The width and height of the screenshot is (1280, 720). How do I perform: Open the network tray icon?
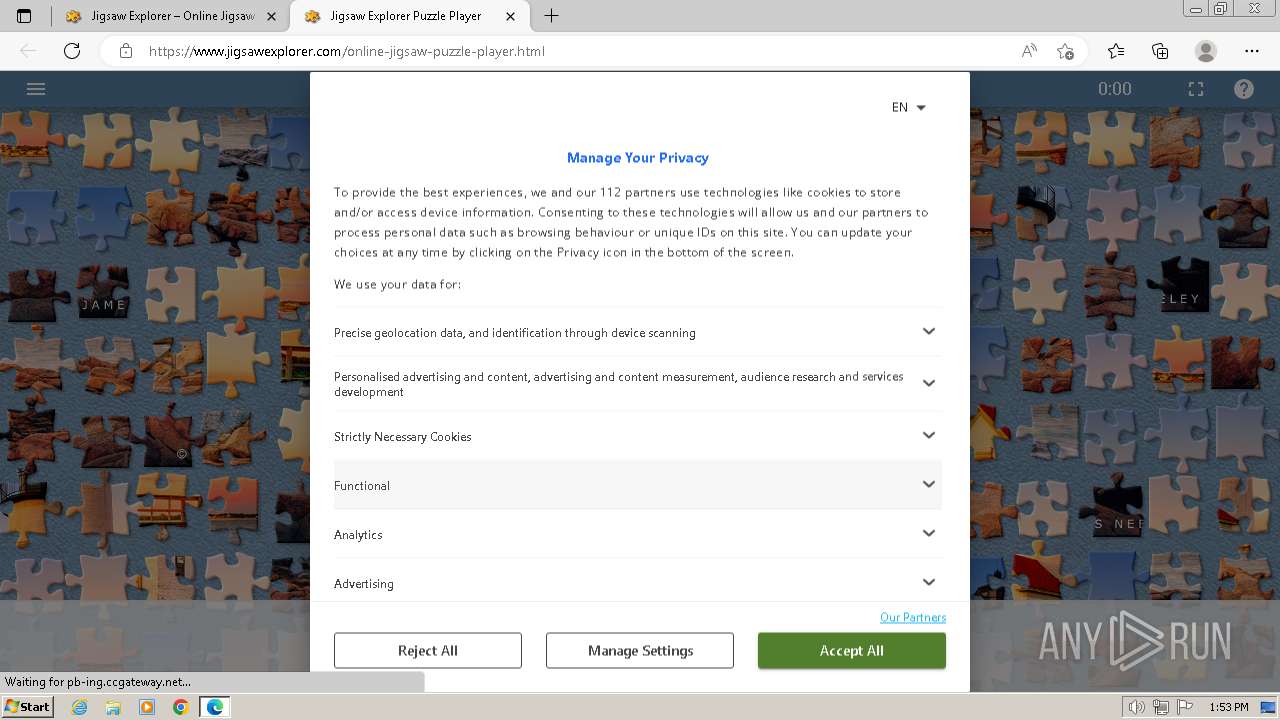pos(1161,707)
